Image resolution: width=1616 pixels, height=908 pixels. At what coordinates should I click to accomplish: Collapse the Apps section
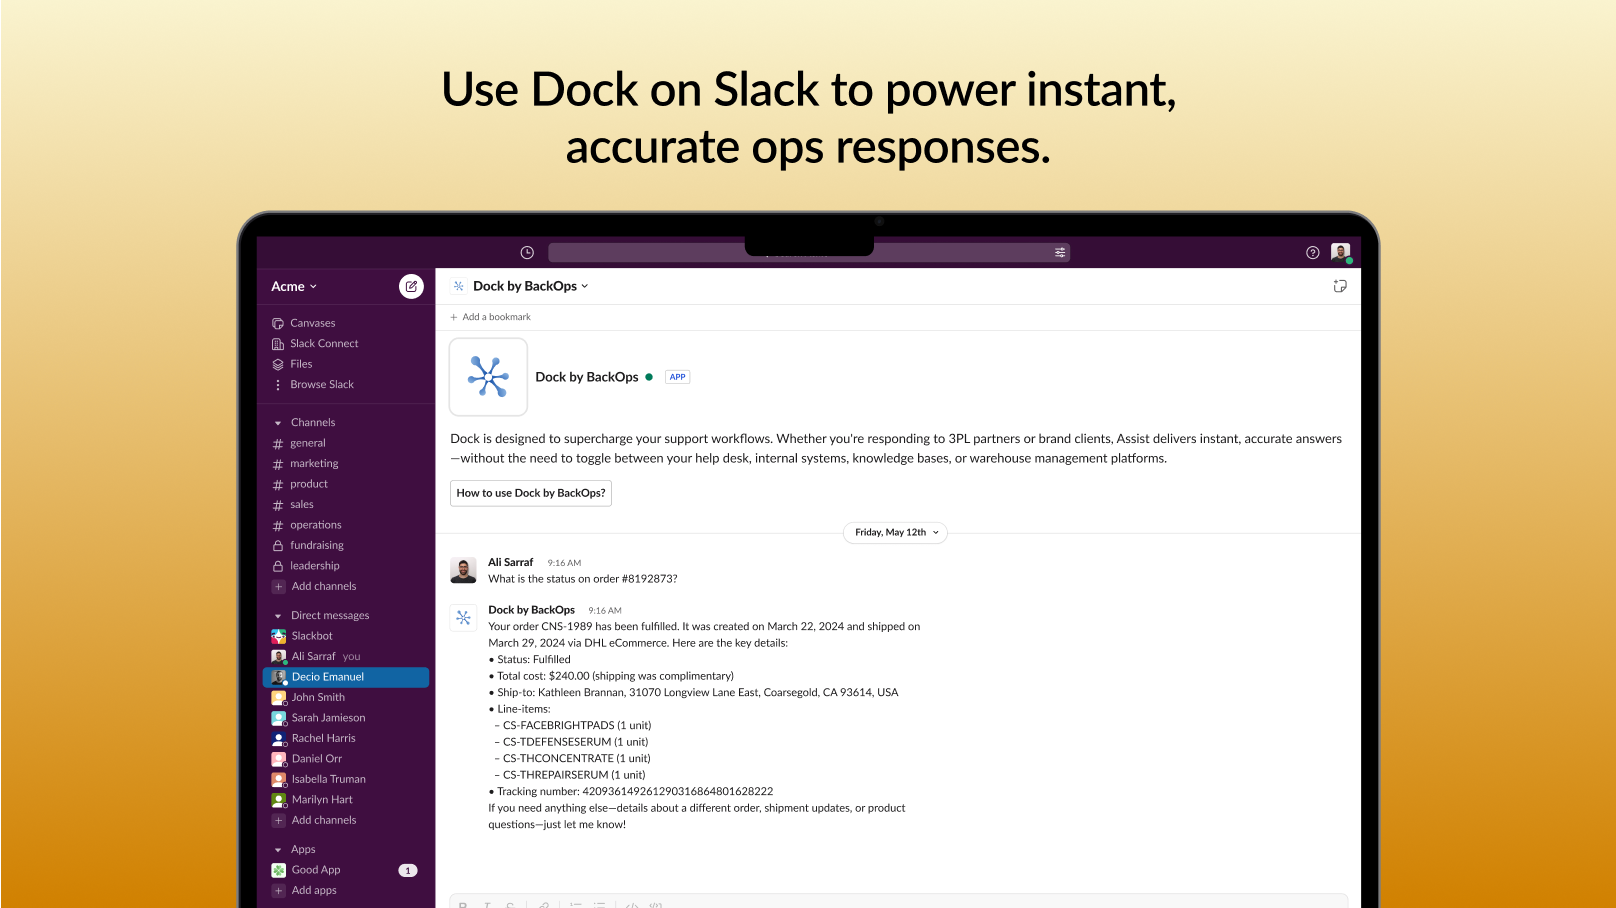point(278,850)
